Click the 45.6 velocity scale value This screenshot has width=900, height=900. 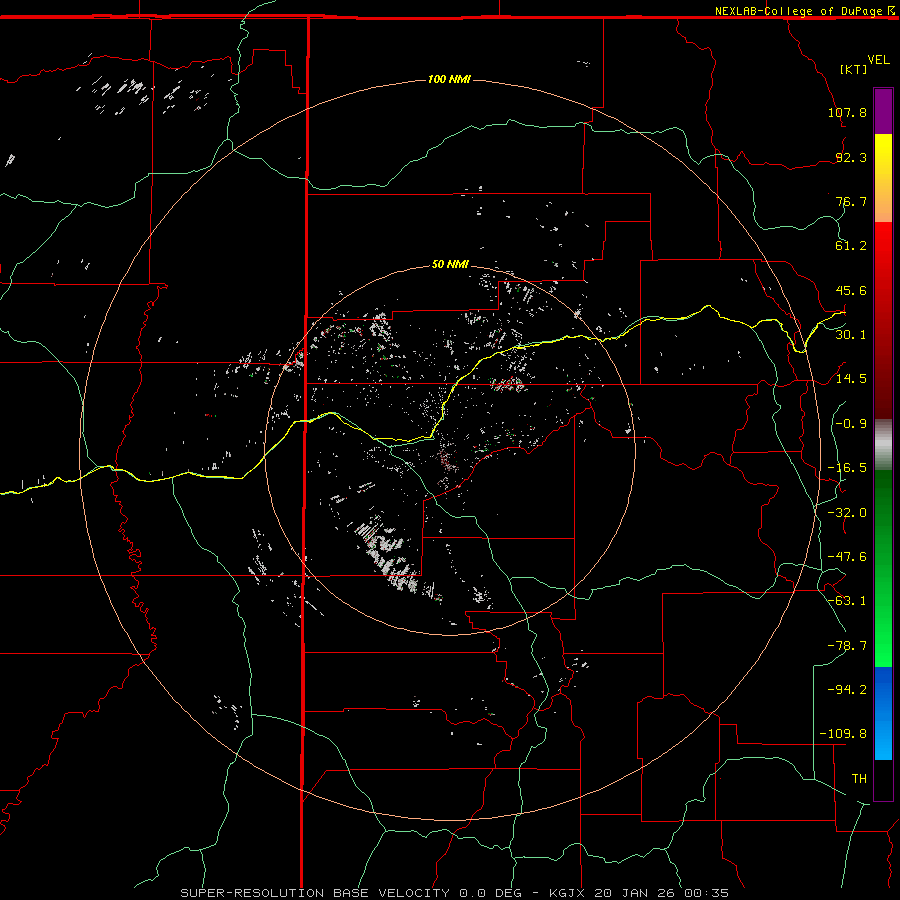pyautogui.click(x=851, y=290)
